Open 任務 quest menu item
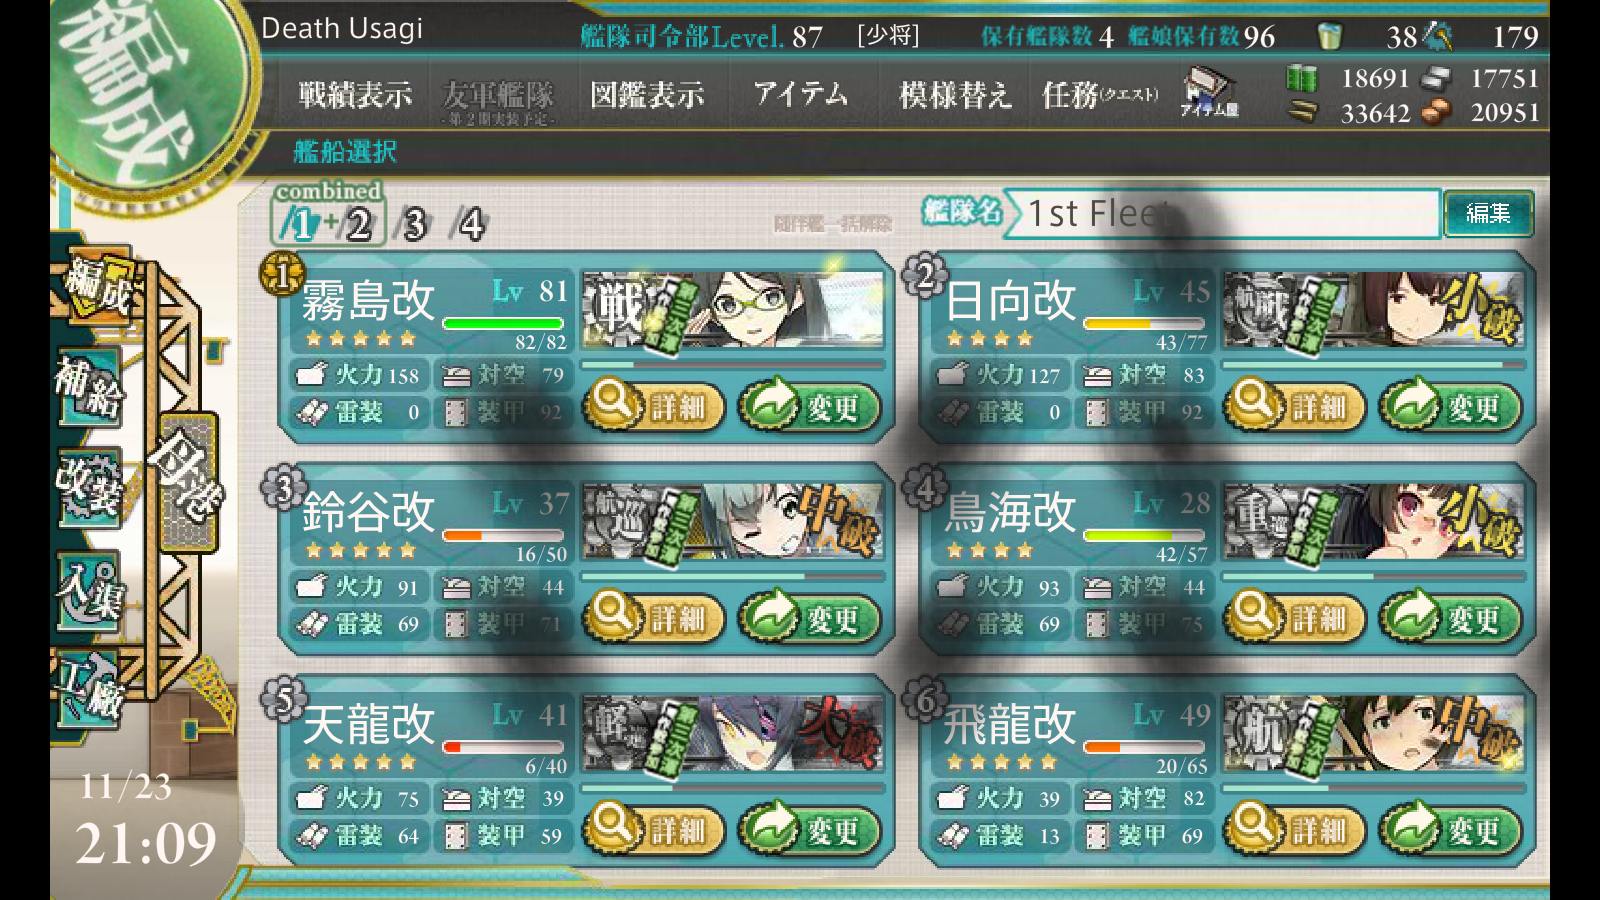This screenshot has height=900, width=1600. point(1100,95)
